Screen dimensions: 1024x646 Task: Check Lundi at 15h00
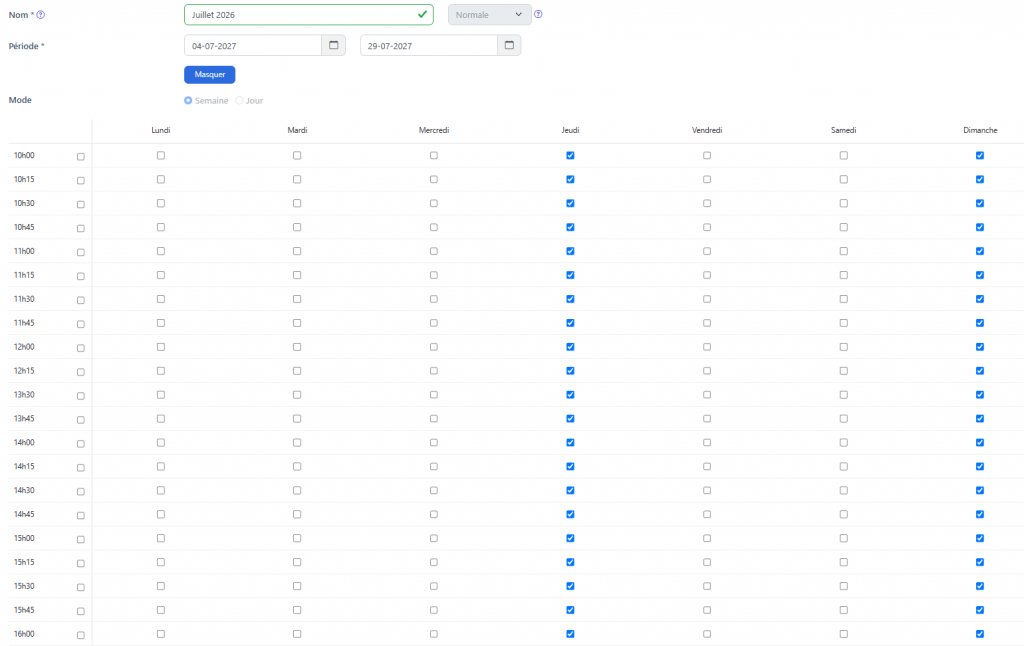(x=161, y=538)
